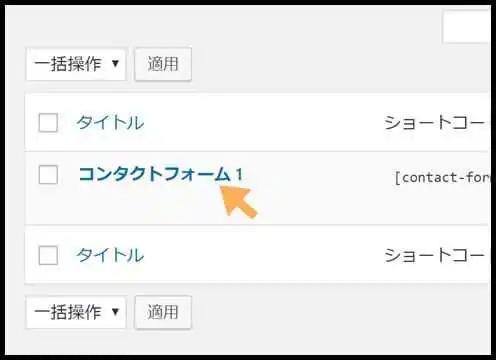
Task: Expand the bottom 一括操作 bulk actions dropdown
Action: coord(76,313)
